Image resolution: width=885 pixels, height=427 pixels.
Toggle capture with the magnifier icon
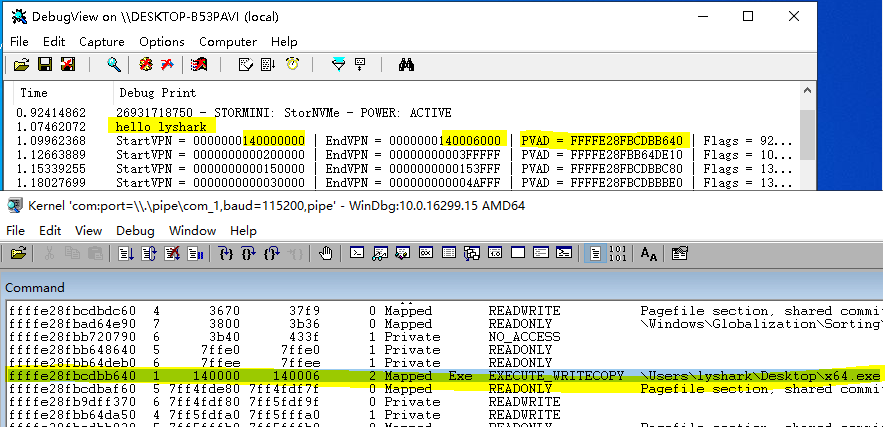pos(114,65)
